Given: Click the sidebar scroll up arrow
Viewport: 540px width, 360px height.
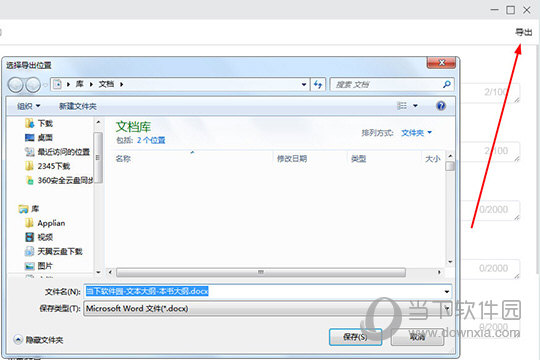Looking at the screenshot, I should tap(98, 122).
